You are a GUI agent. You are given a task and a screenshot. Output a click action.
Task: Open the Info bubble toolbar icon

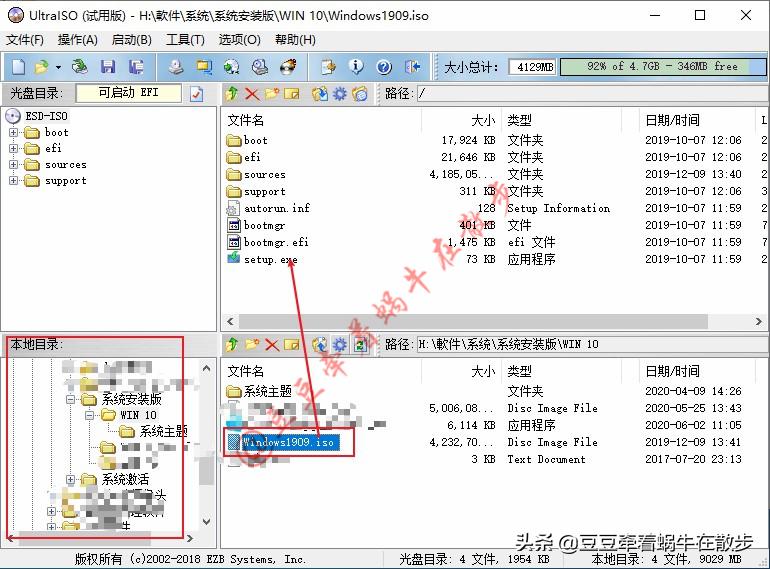click(x=356, y=67)
